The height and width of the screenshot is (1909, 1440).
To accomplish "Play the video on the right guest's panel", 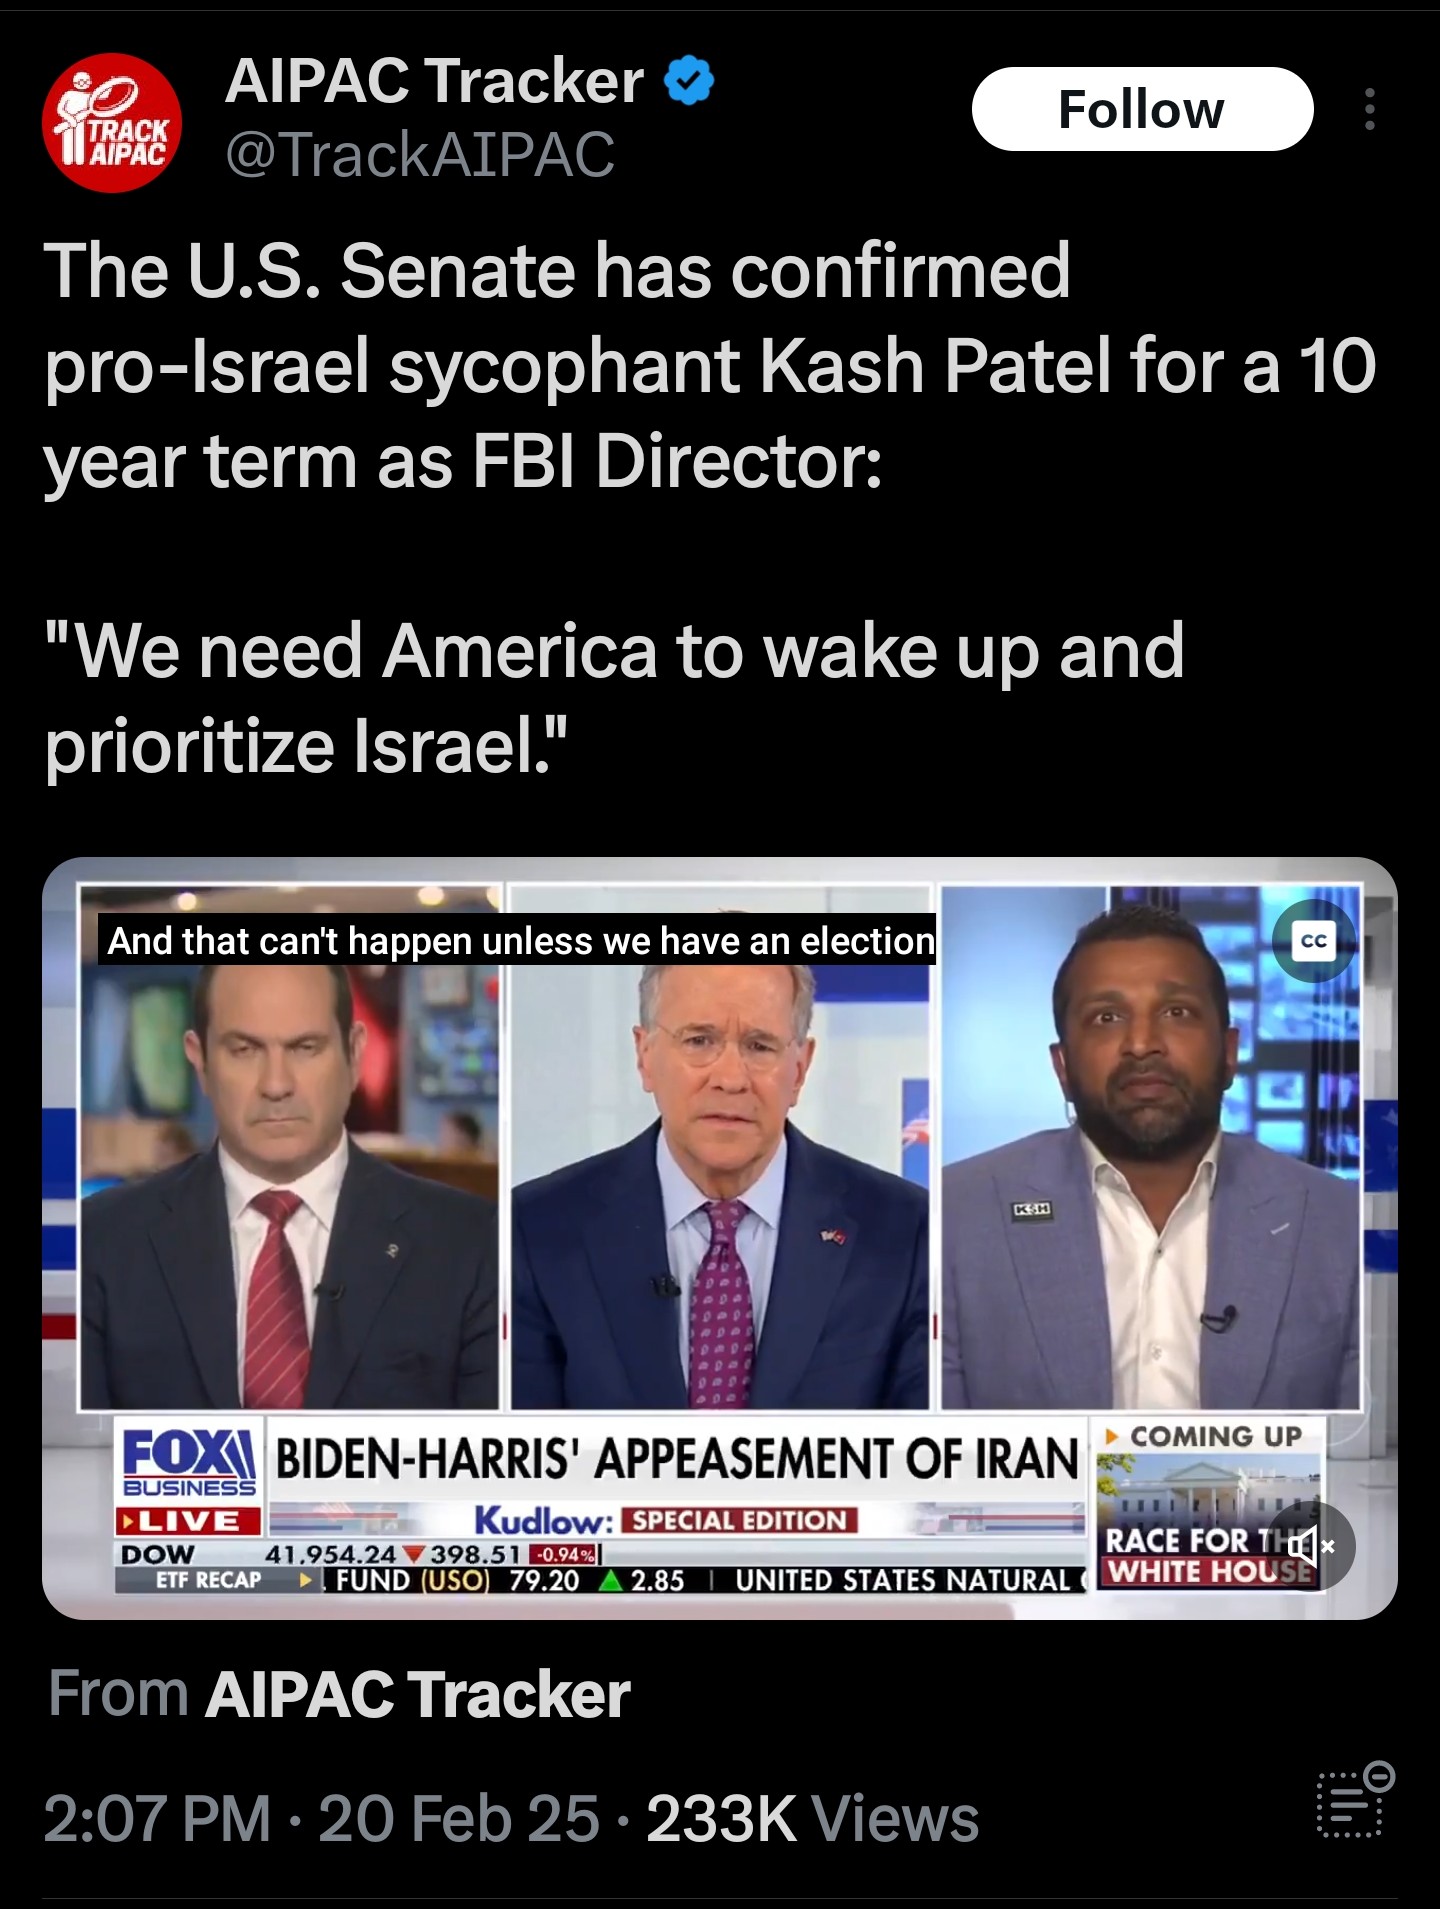I will [1151, 1148].
